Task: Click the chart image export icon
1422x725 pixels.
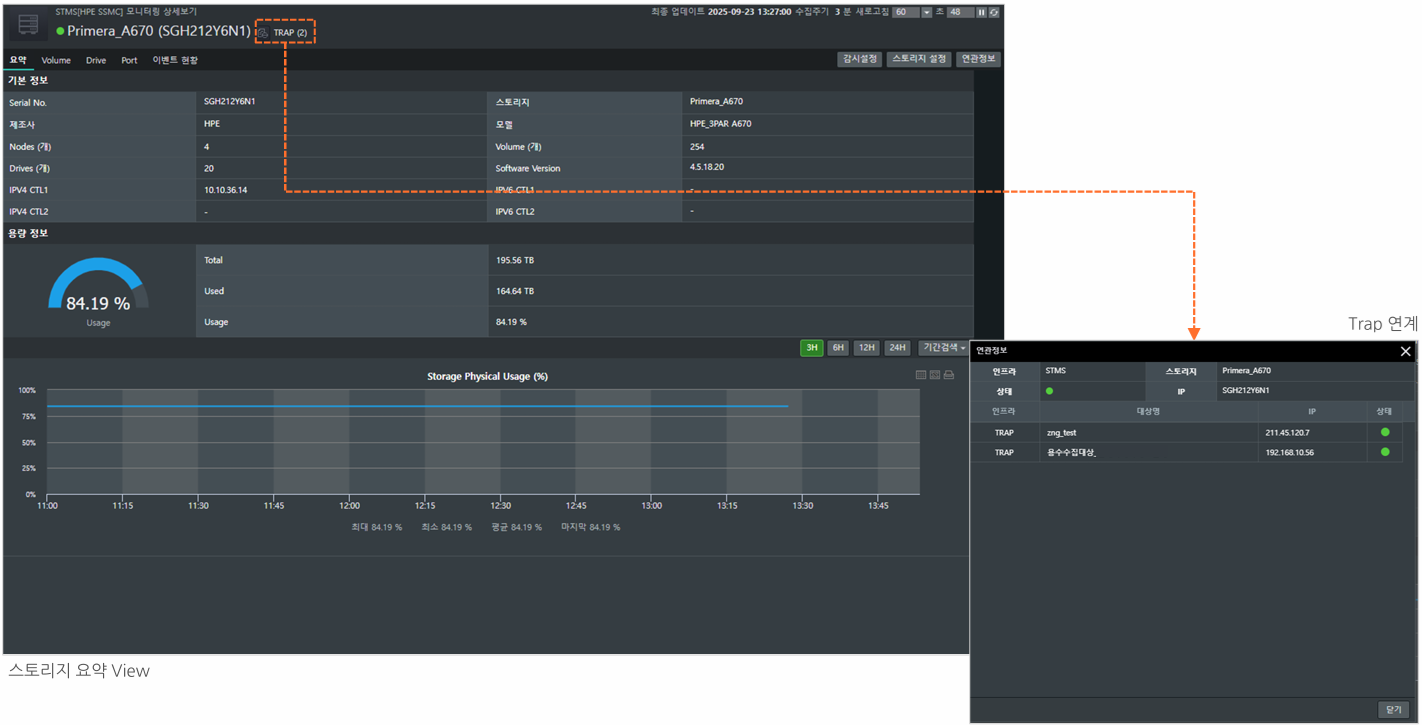Action: pos(935,375)
